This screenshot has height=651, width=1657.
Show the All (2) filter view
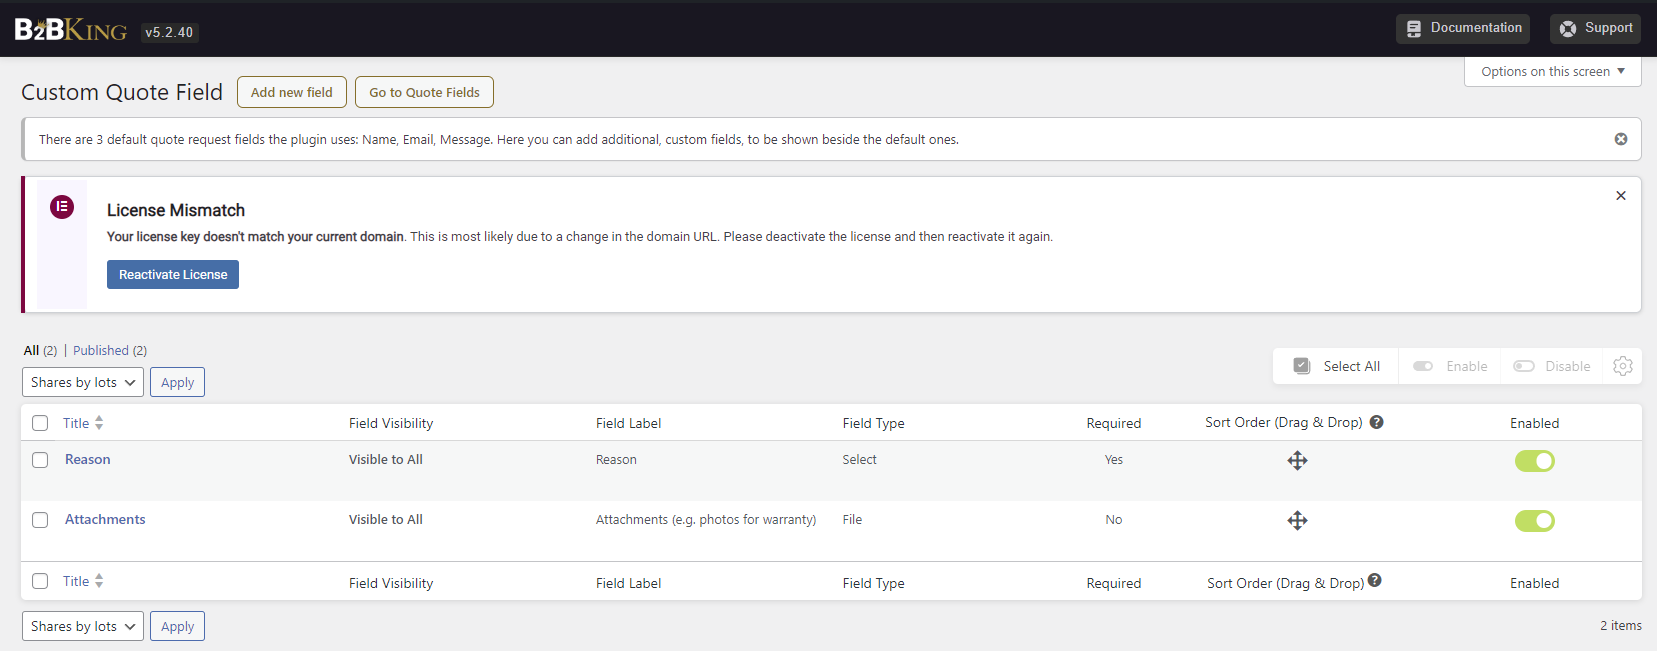tap(40, 350)
